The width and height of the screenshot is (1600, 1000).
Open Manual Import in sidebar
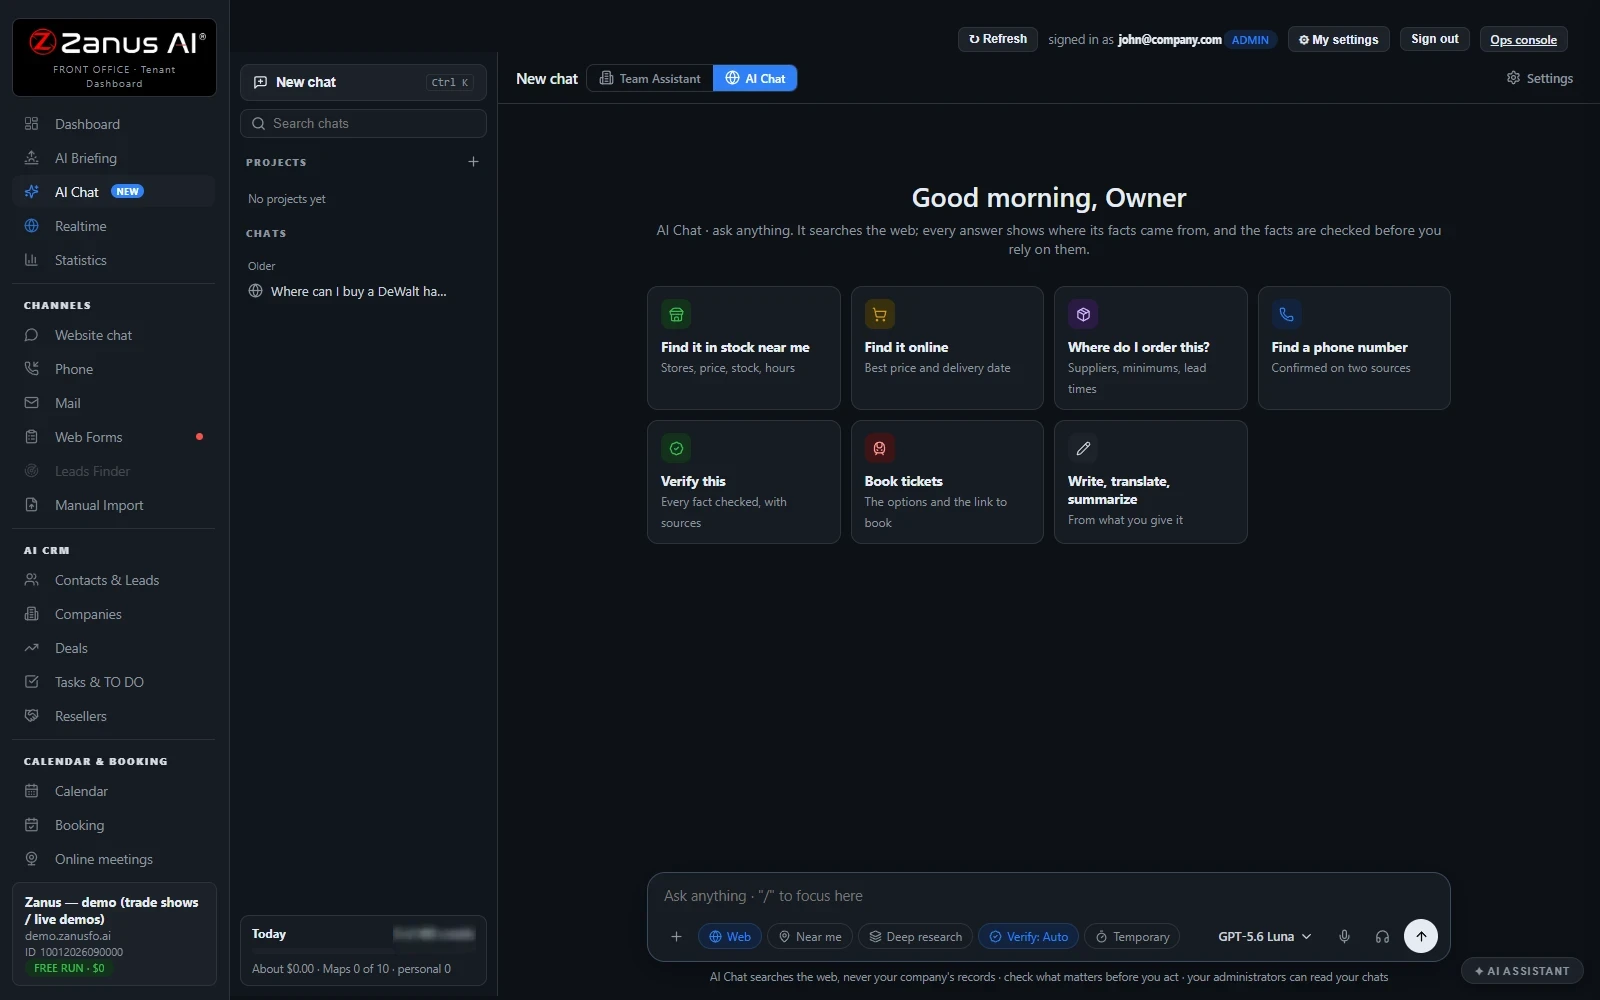click(x=113, y=505)
